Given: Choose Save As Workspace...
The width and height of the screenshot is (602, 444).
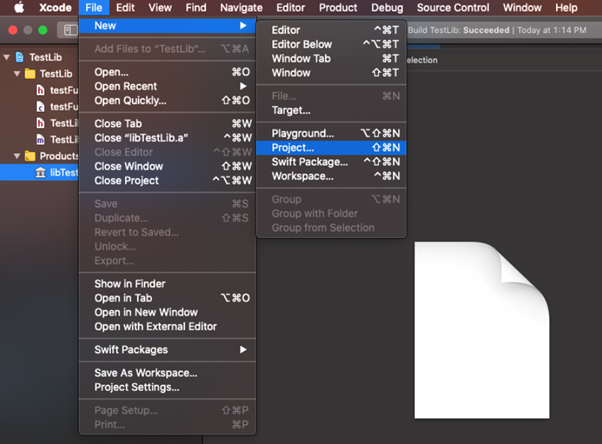Looking at the screenshot, I should pos(167,373).
